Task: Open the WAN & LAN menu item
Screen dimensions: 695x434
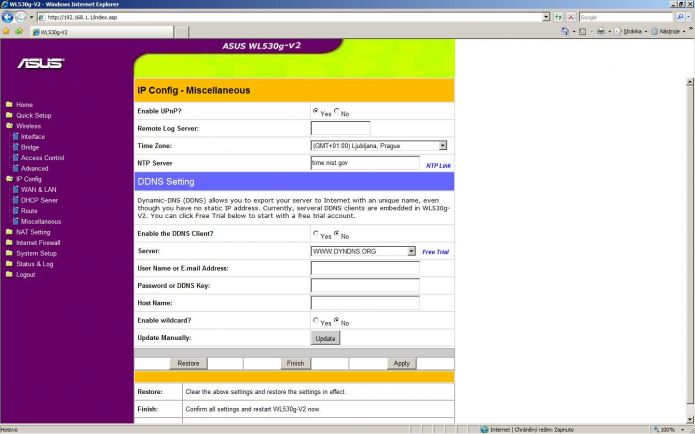Action: tap(39, 190)
